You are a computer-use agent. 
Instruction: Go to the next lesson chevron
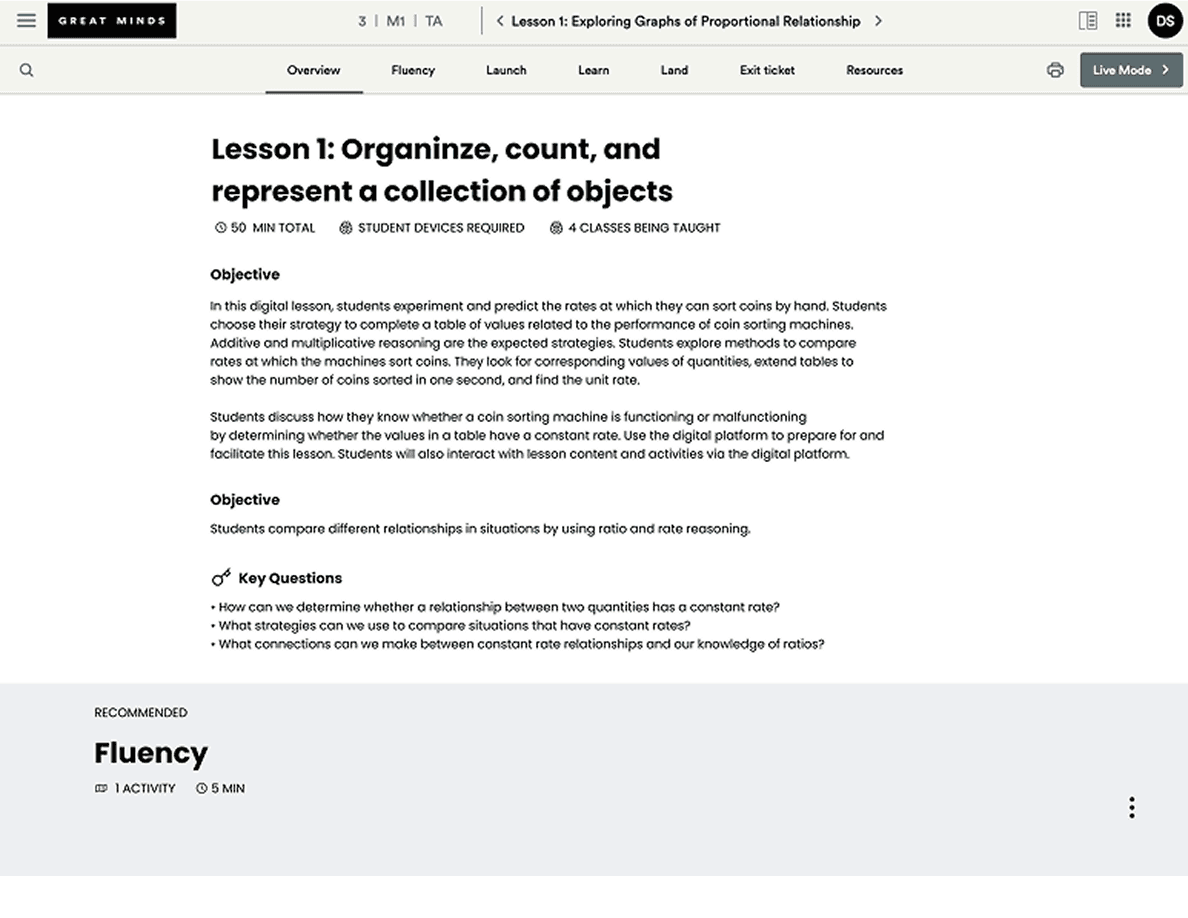(x=878, y=21)
